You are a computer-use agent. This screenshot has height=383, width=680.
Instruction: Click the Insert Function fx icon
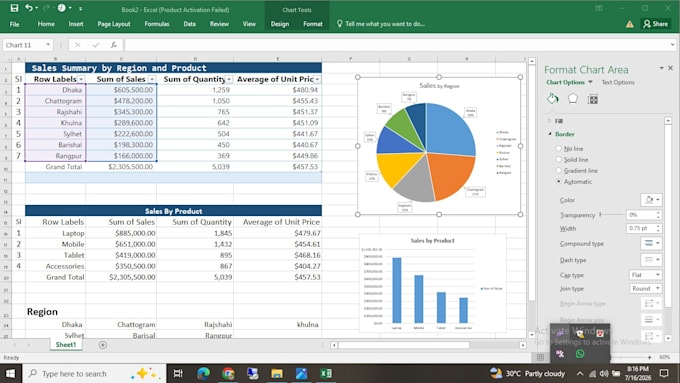point(114,45)
